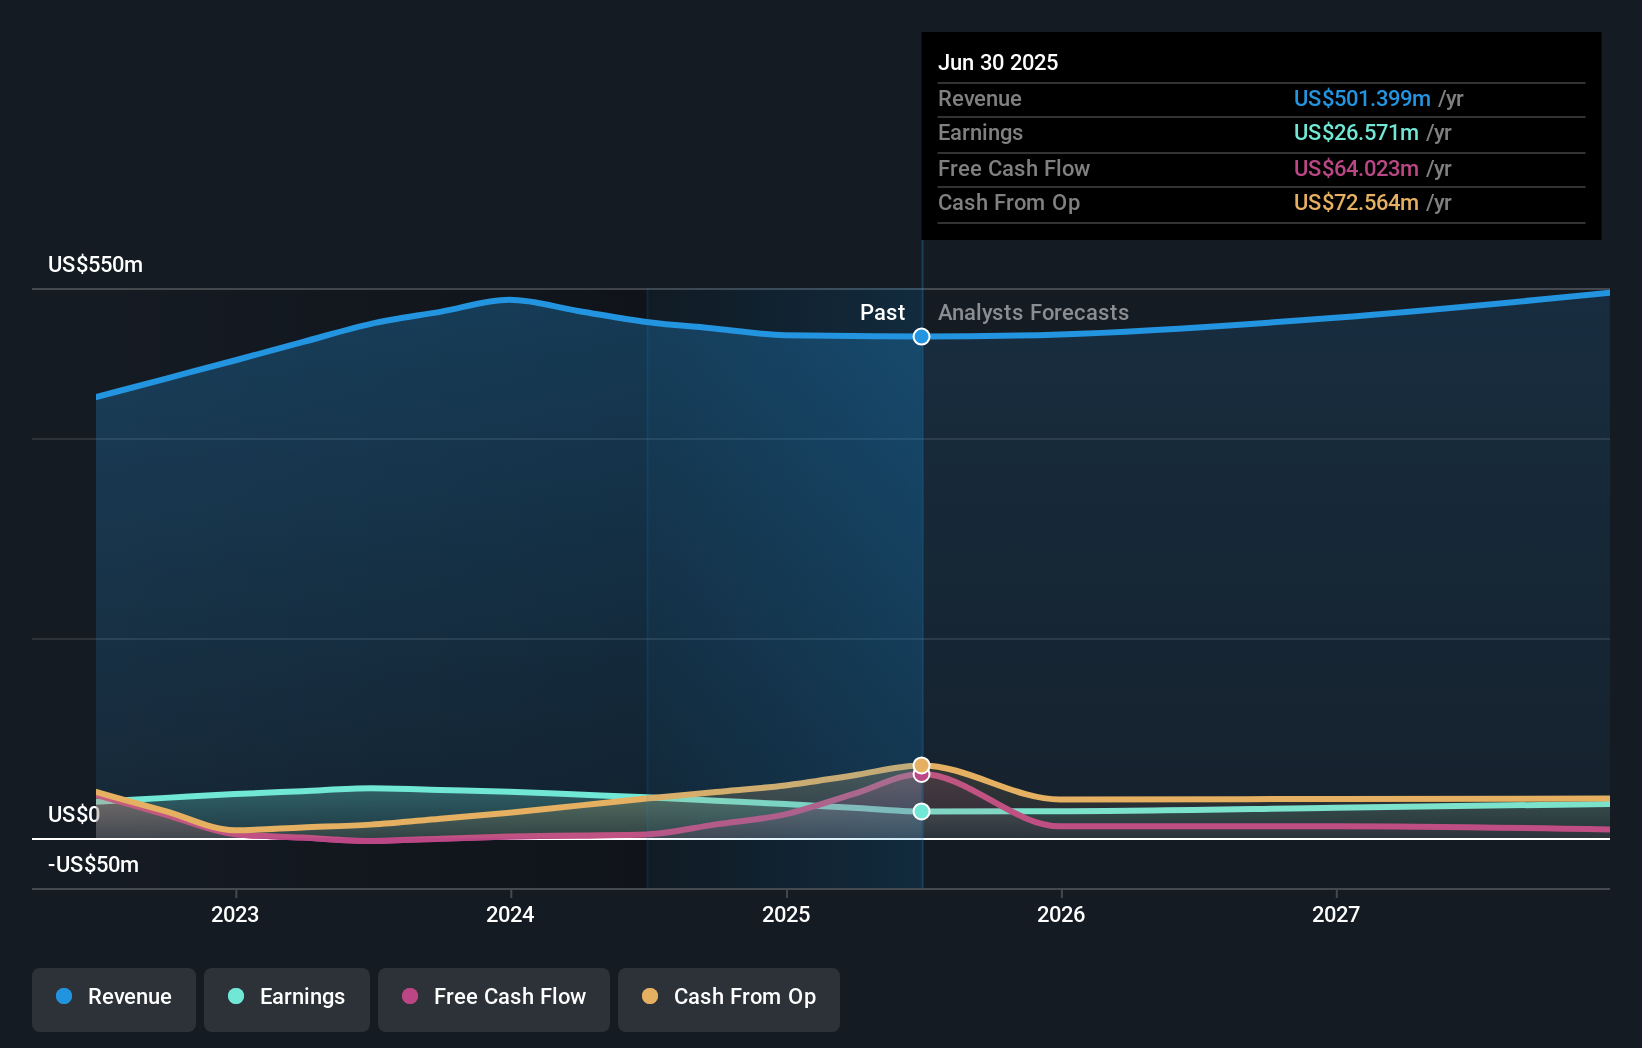Screen dimensions: 1642x1048
Task: Select the Revenue data point on the chart
Action: tap(922, 337)
